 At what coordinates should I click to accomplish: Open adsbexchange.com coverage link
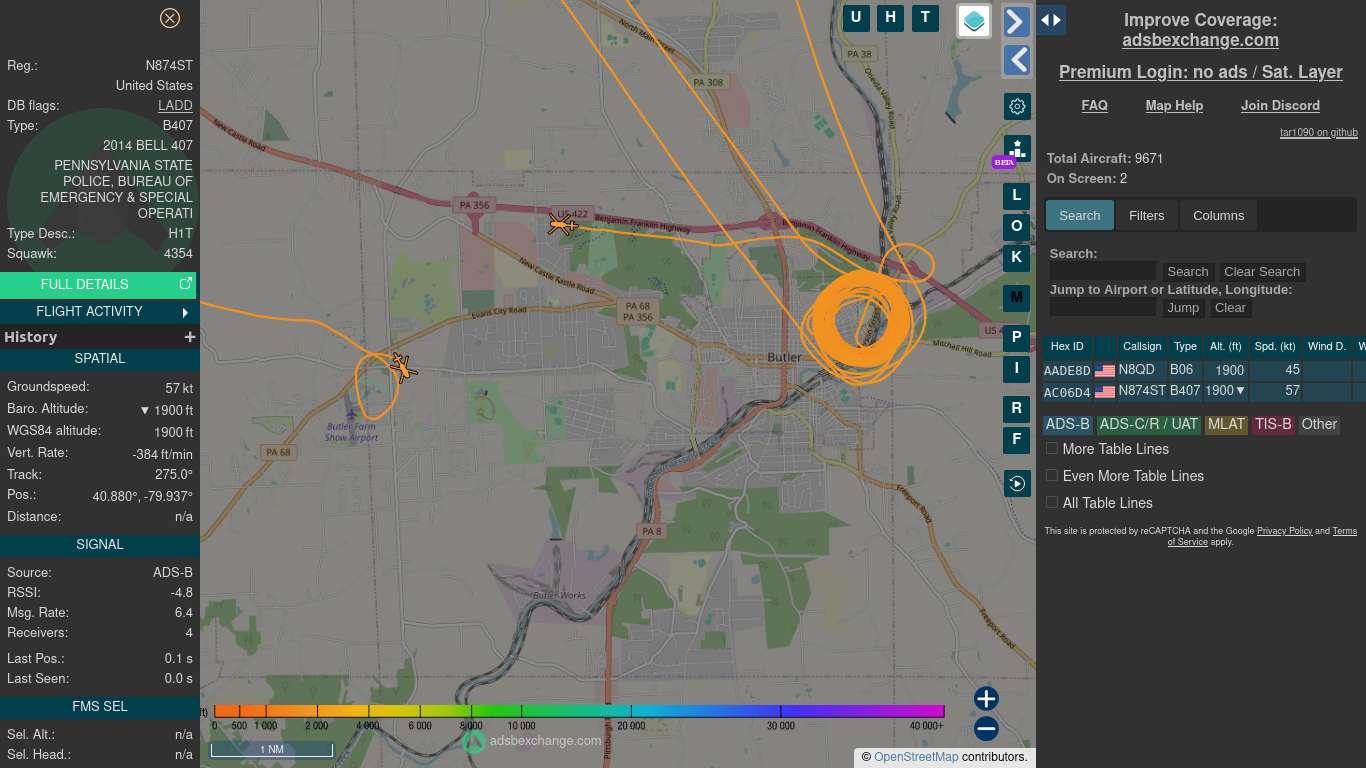(1200, 40)
